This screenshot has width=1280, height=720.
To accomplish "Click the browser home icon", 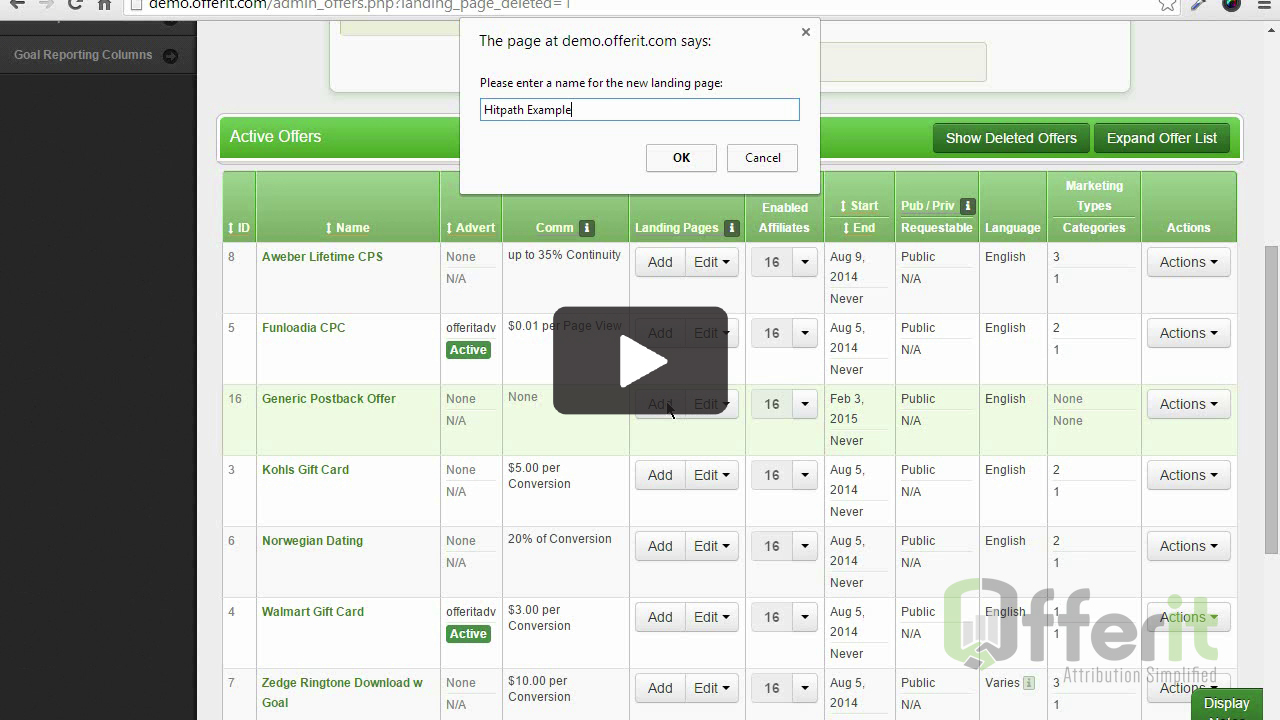I will 104,5.
